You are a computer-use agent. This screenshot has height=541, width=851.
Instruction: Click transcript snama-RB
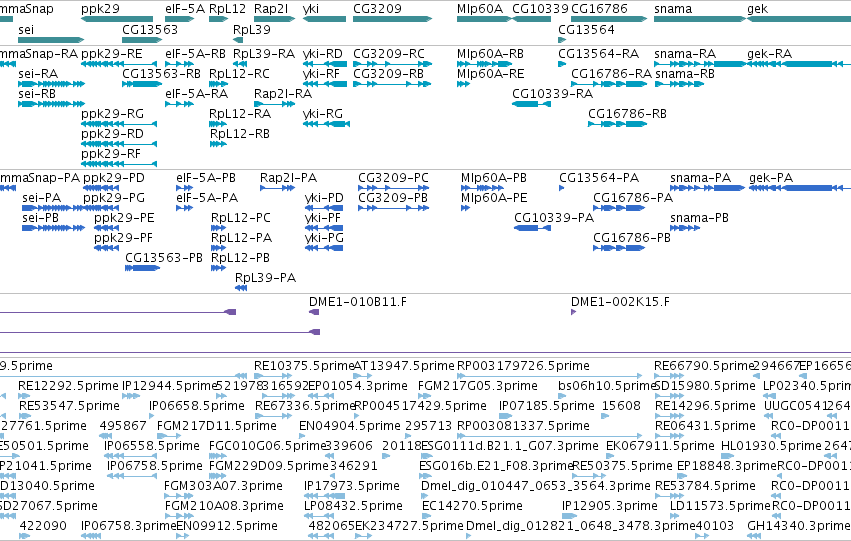click(x=685, y=74)
